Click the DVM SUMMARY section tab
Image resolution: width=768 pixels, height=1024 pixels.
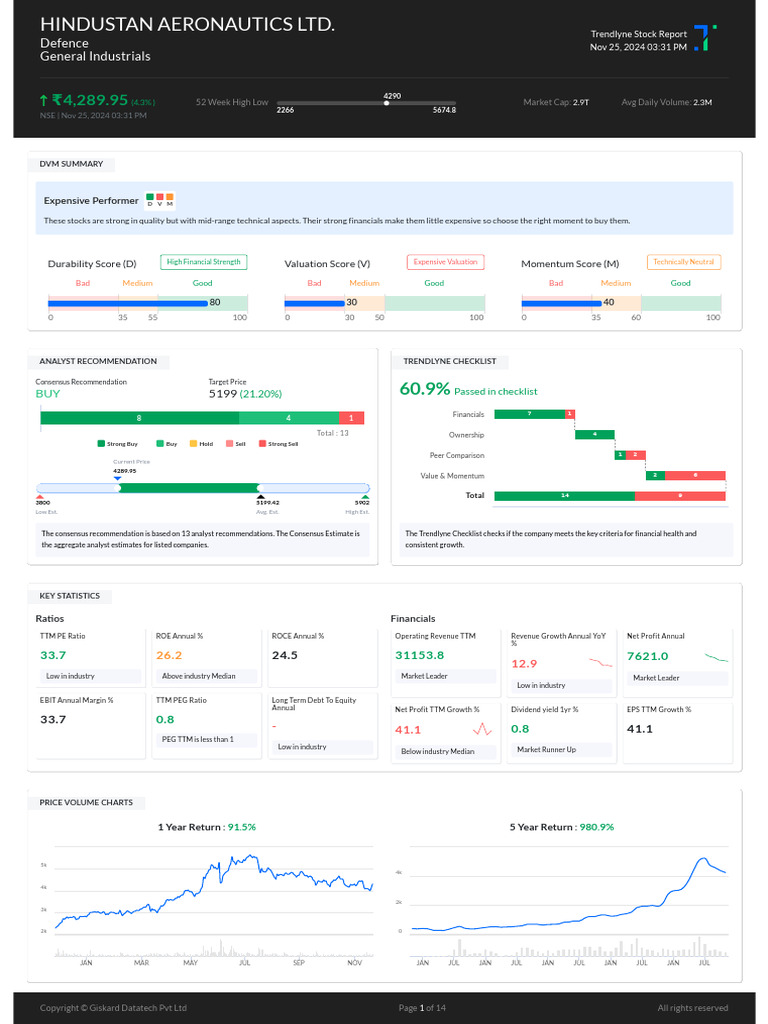point(71,164)
